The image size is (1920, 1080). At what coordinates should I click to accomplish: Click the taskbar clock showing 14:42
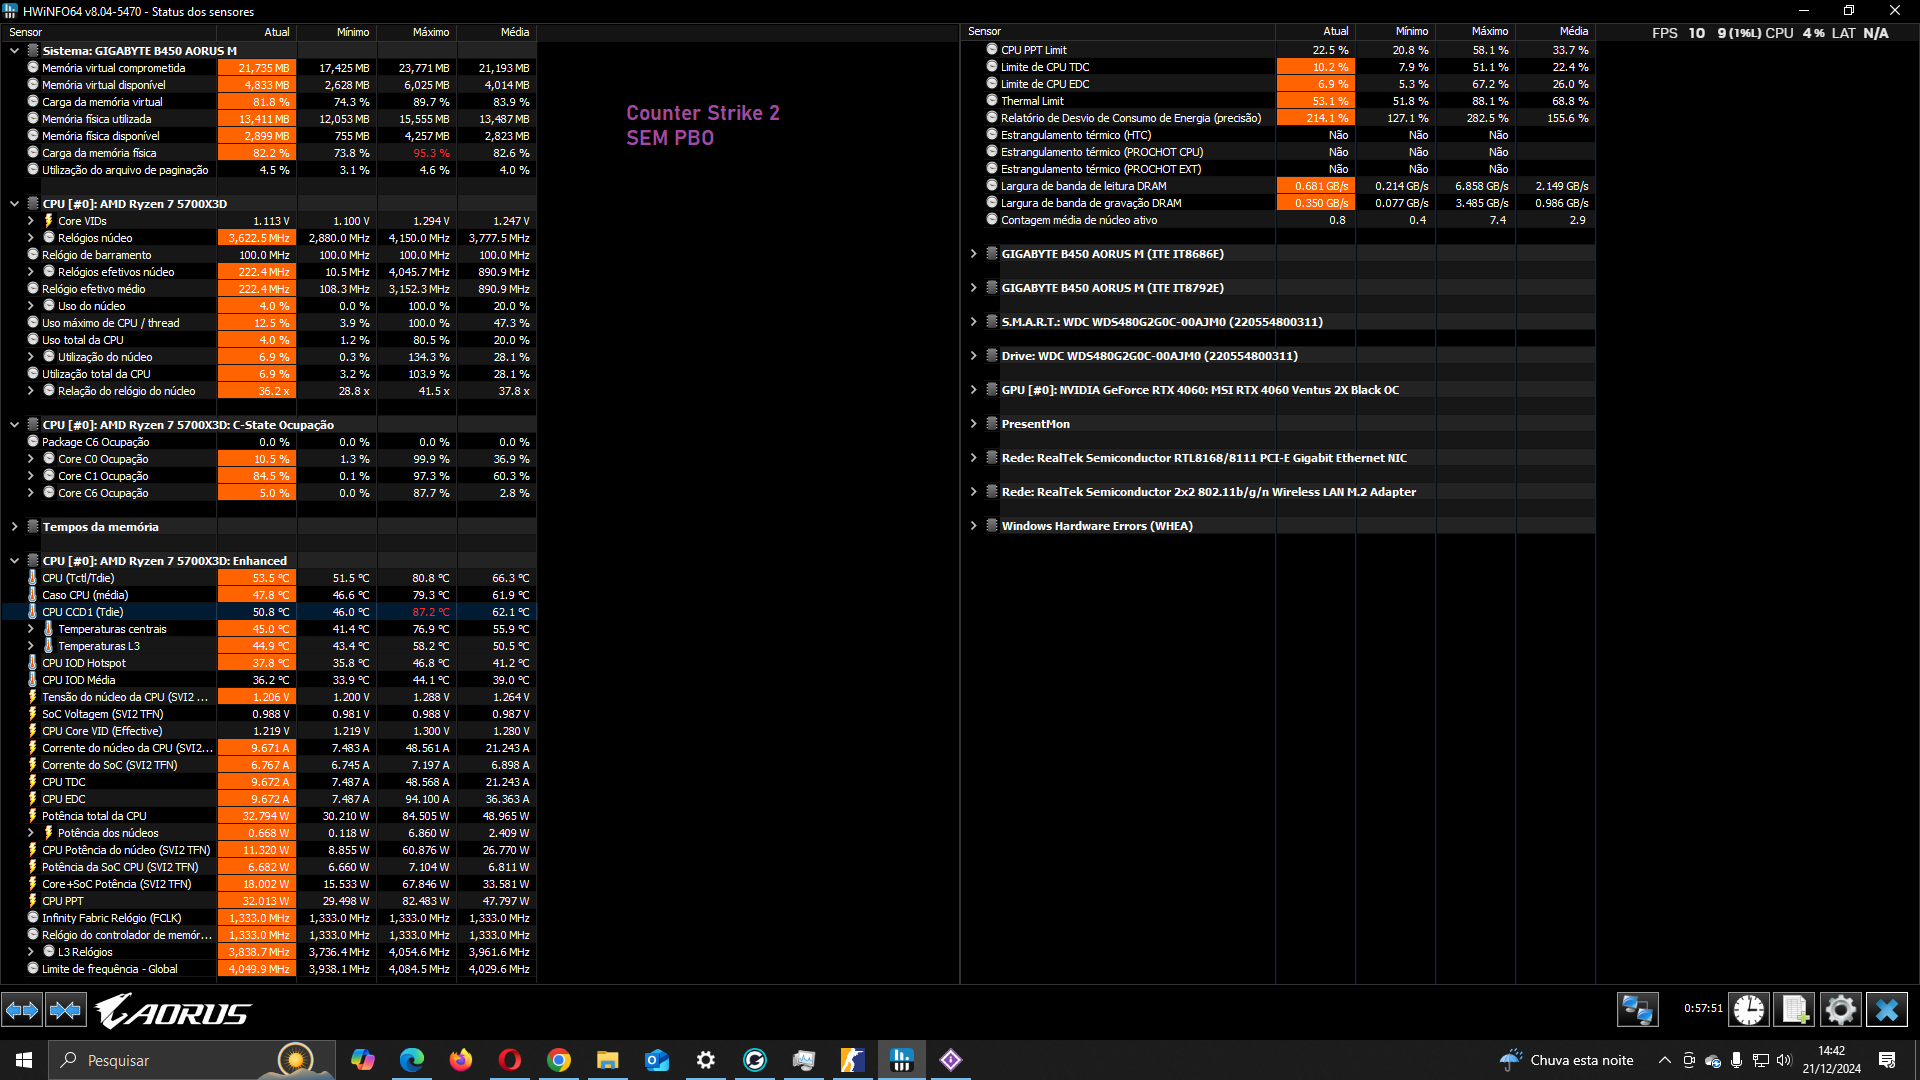tap(1832, 1060)
